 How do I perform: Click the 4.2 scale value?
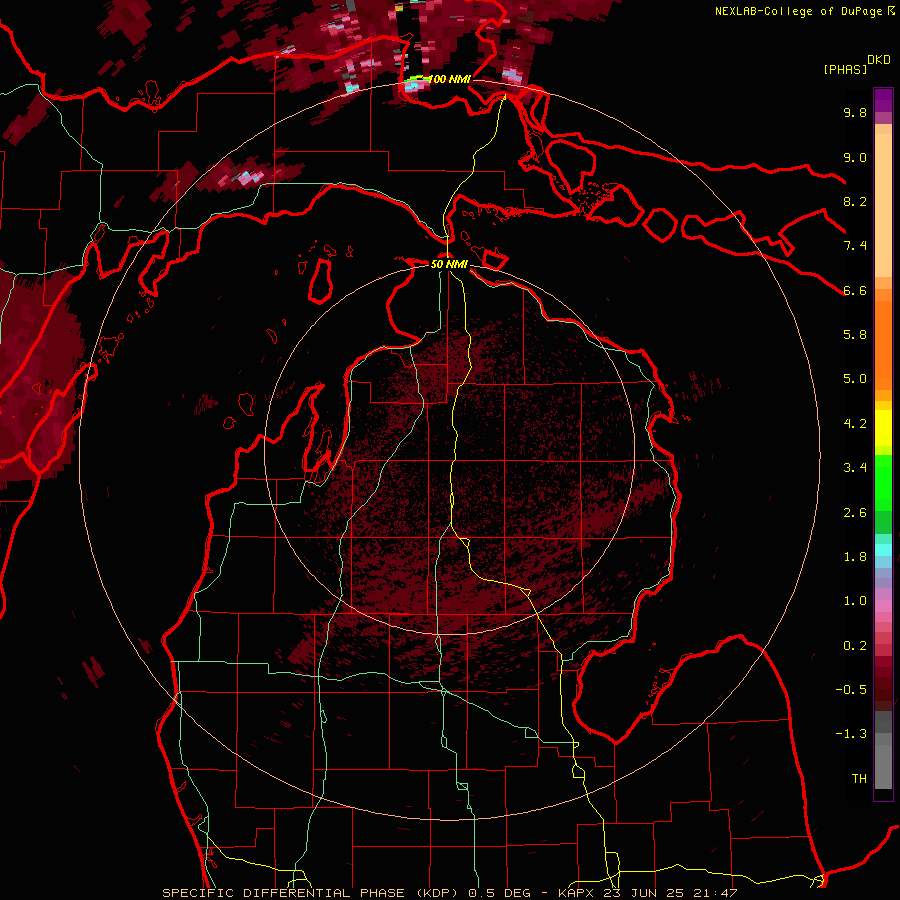coord(855,424)
